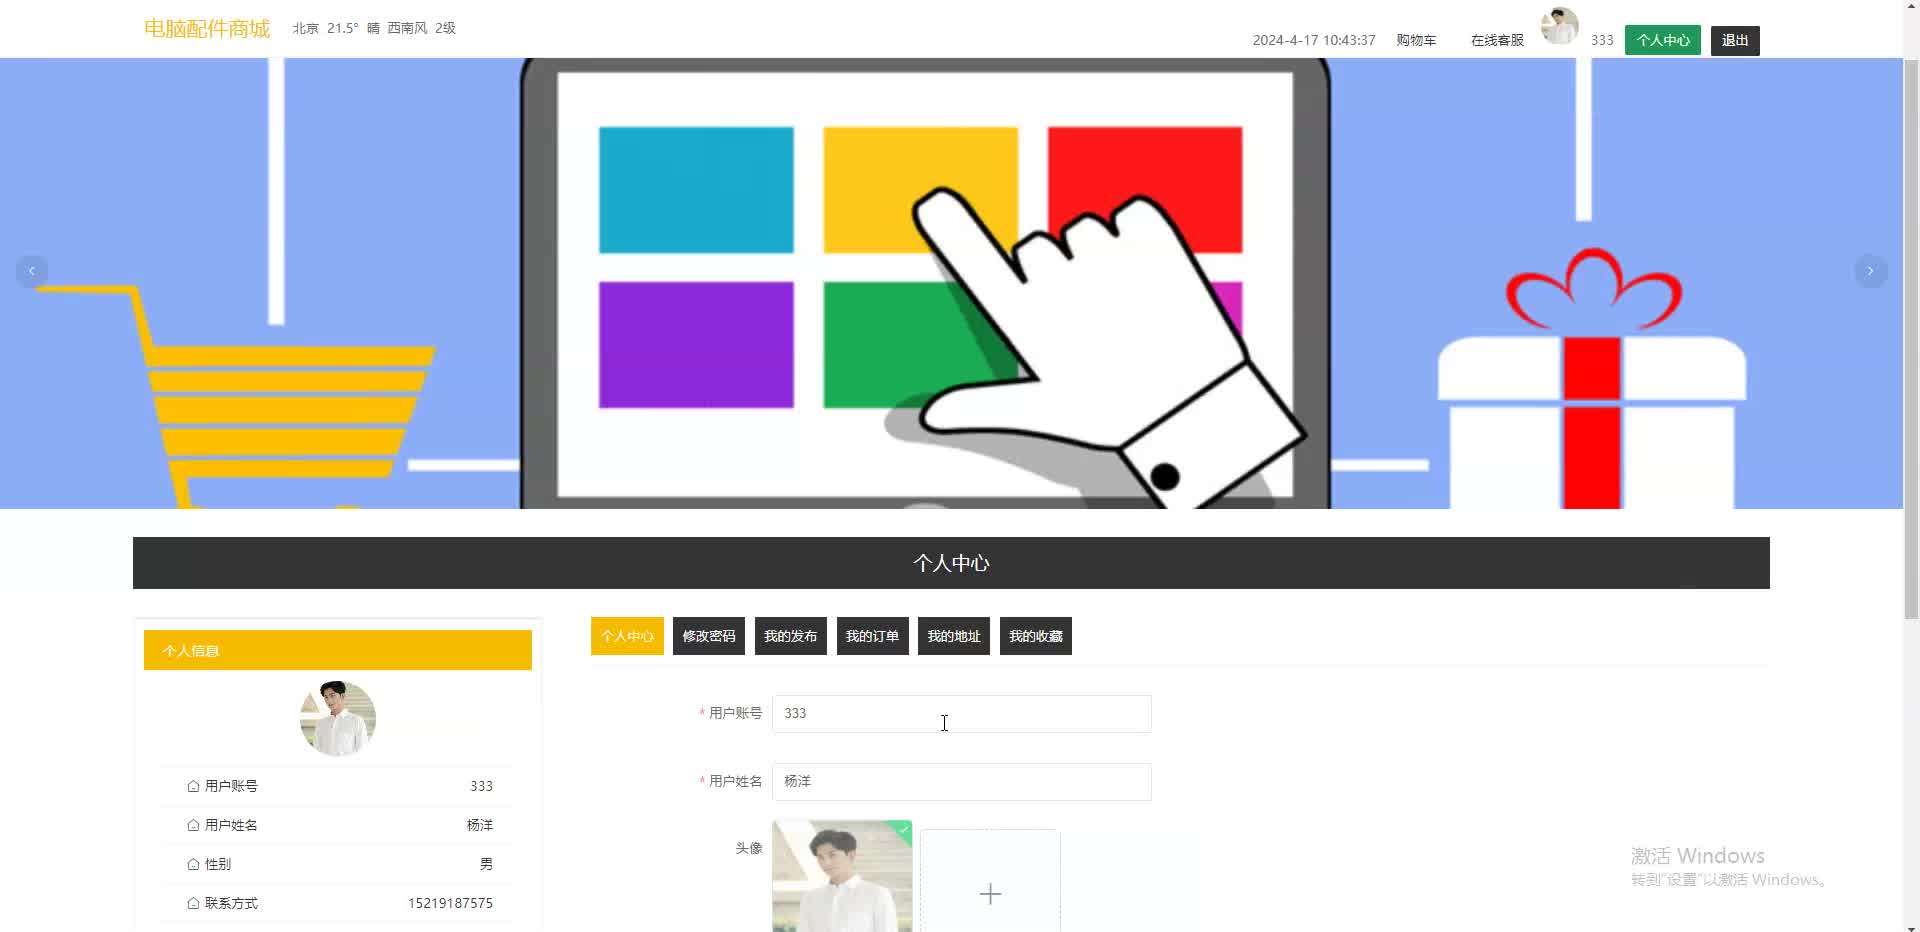Viewport: 1920px width, 932px height.
Task: Click username 333 in header
Action: pyautogui.click(x=1602, y=40)
